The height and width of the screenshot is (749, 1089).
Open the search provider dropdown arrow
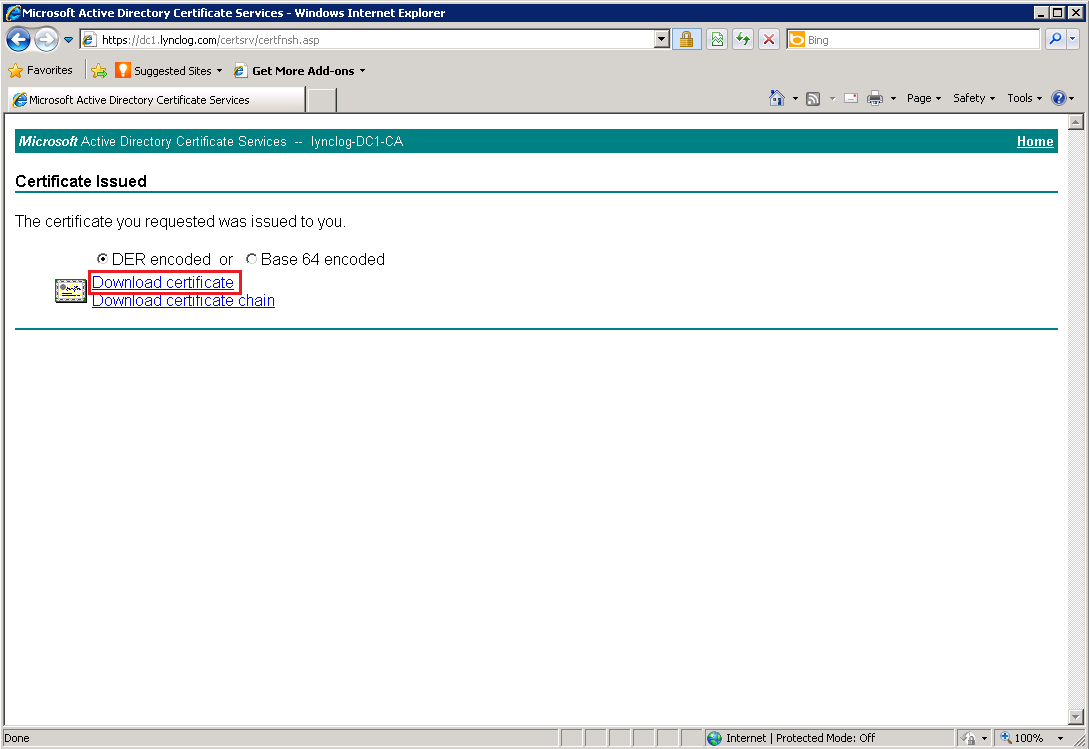[x=1073, y=40]
